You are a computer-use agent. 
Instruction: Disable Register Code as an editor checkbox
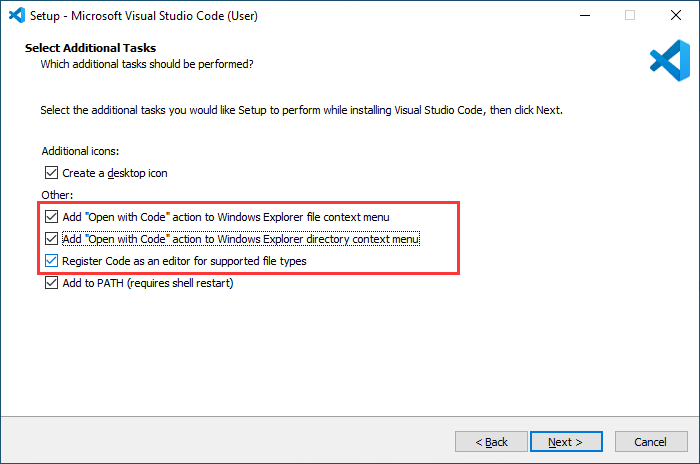pyautogui.click(x=51, y=261)
